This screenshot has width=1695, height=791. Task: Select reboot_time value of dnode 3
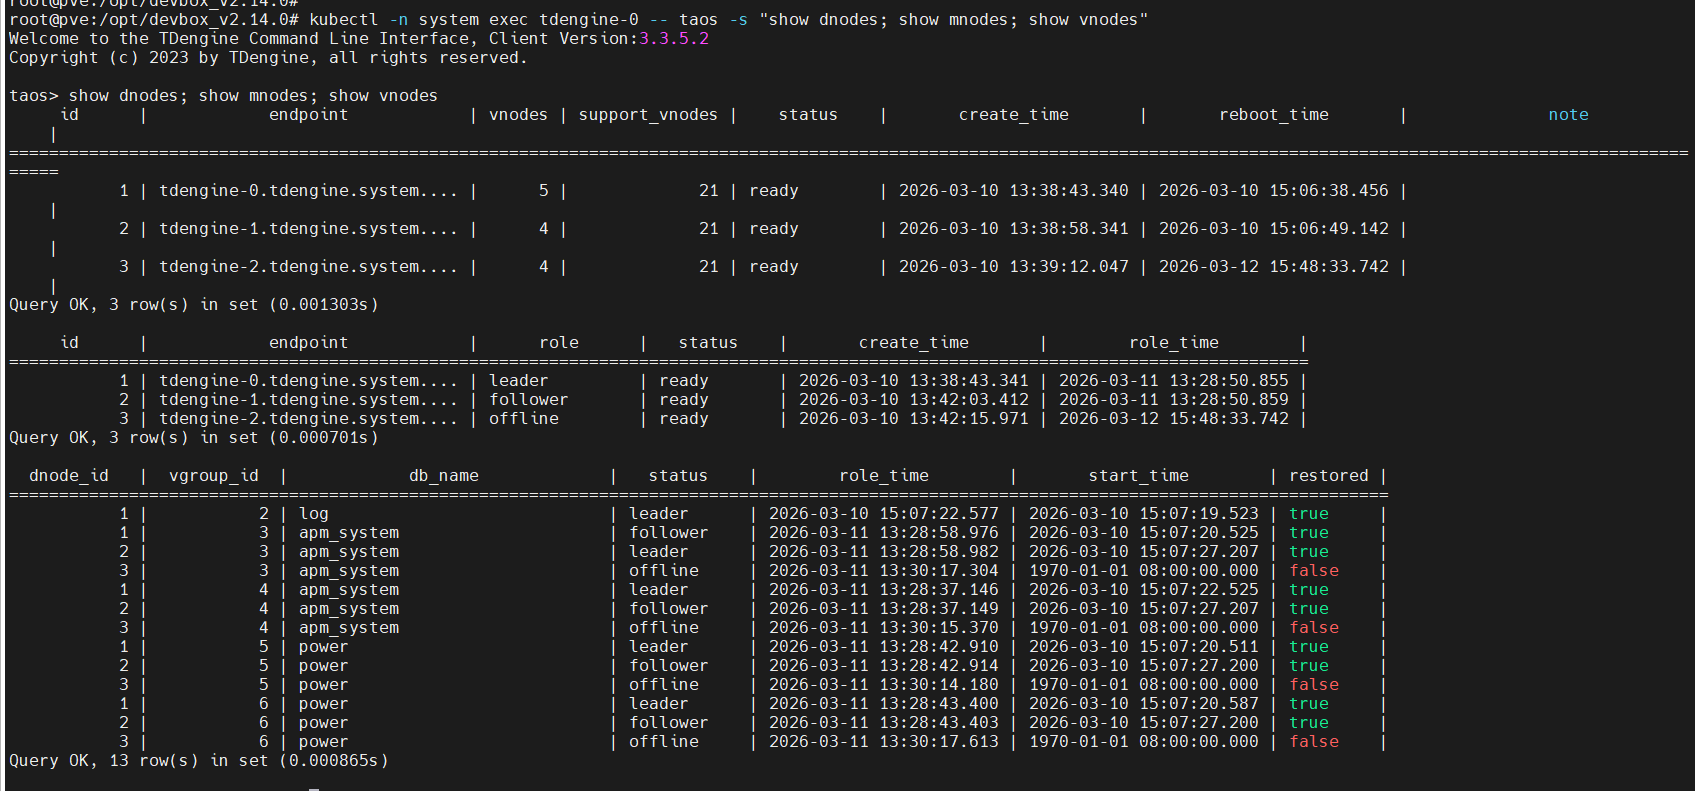[x=1273, y=267]
